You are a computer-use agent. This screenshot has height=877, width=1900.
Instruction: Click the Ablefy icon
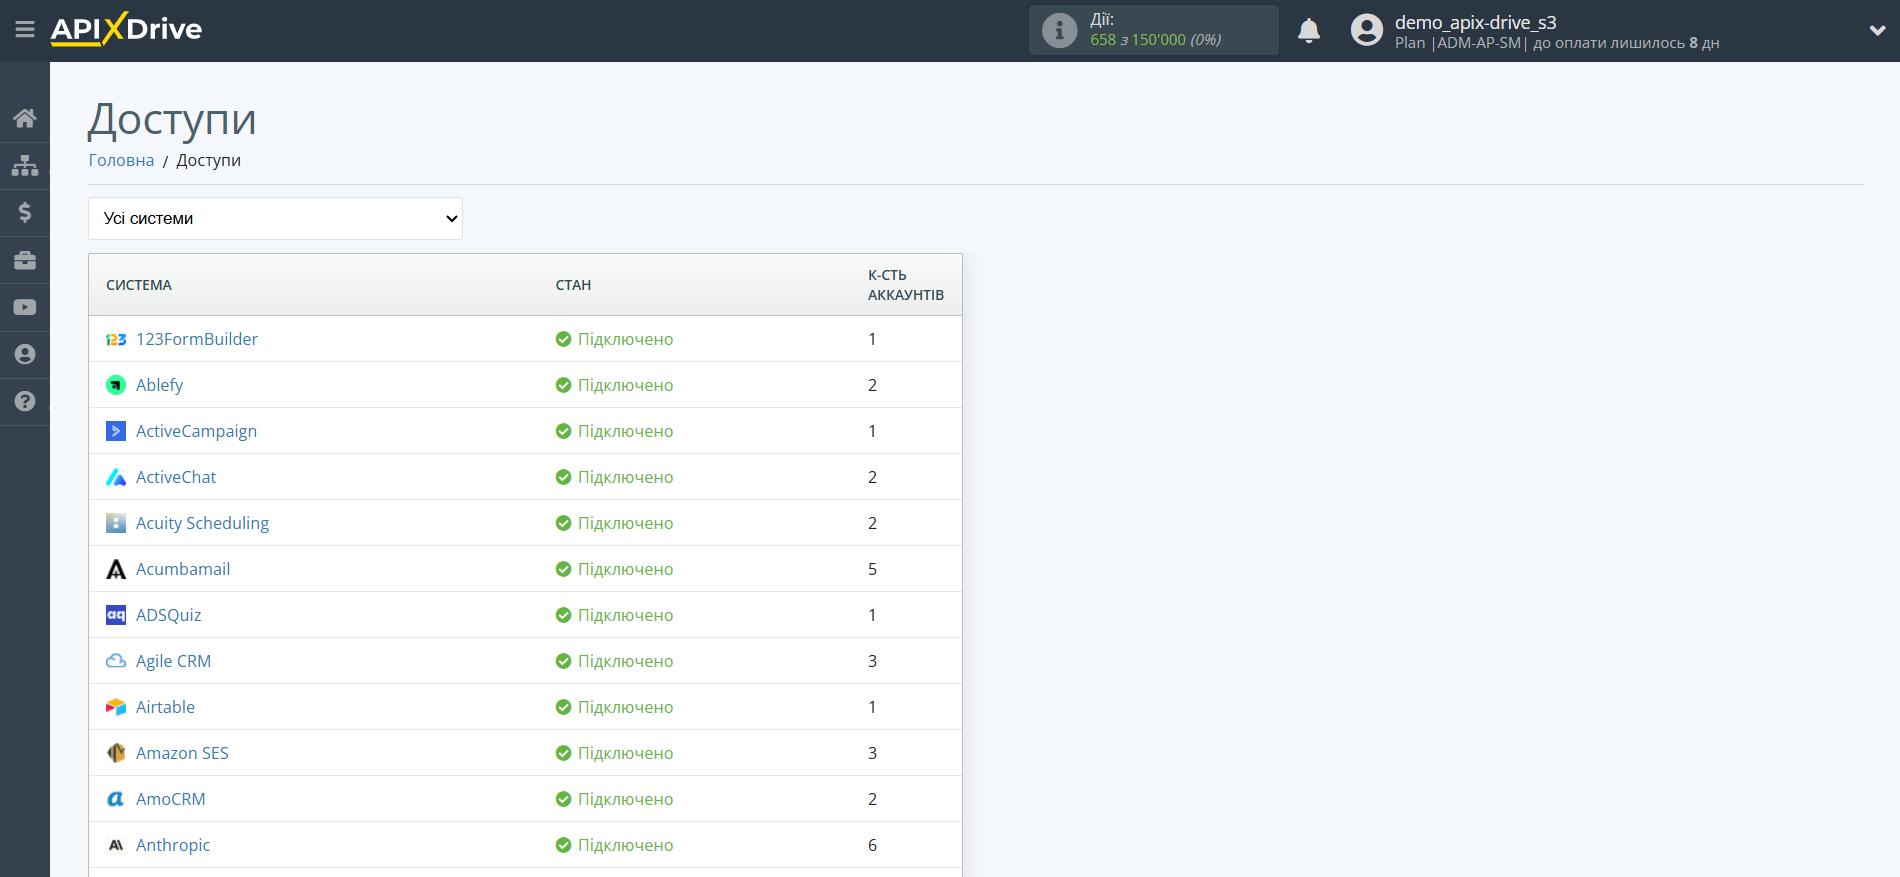[x=116, y=385]
